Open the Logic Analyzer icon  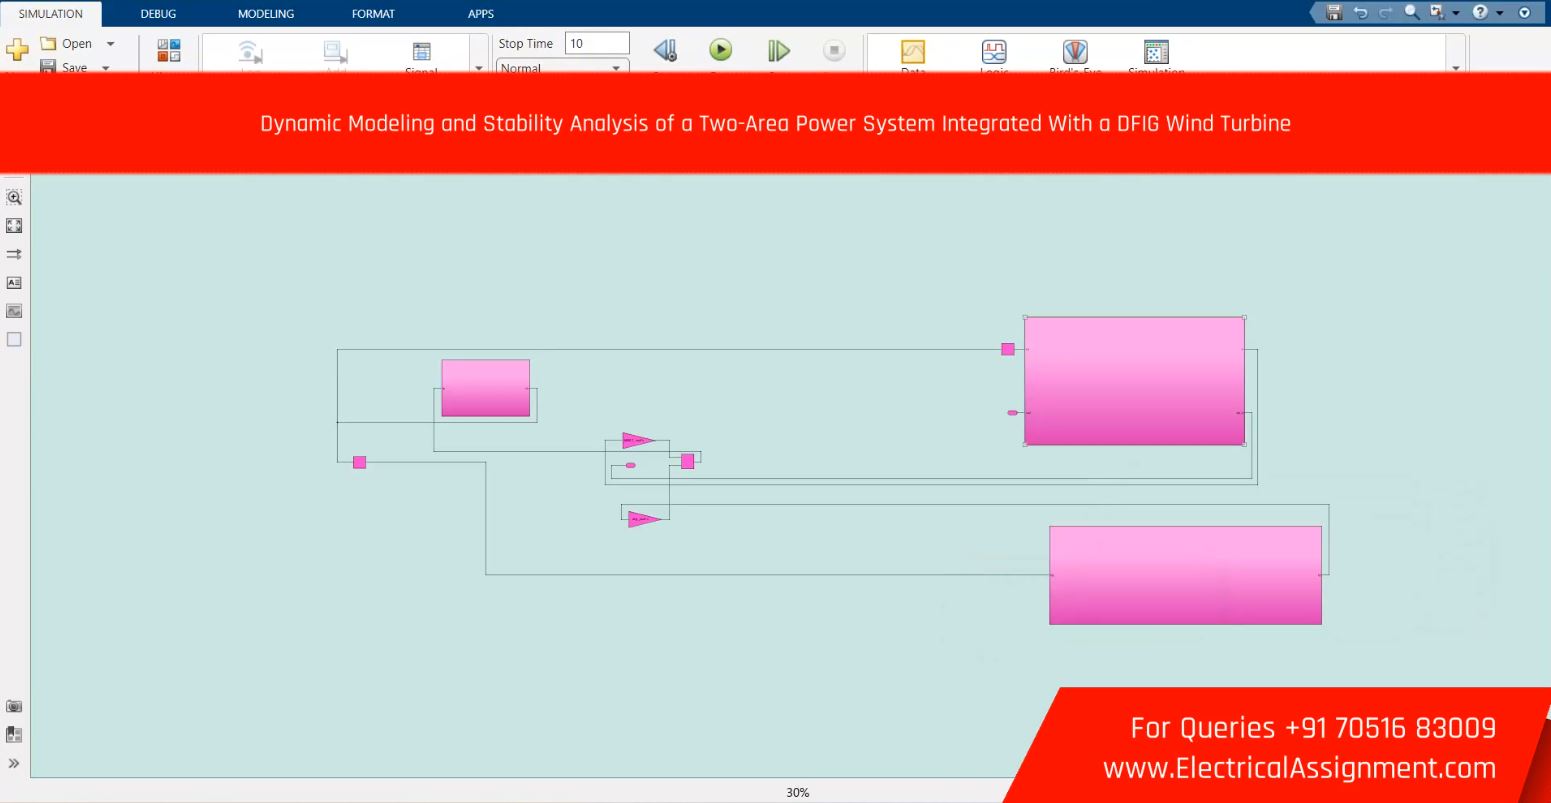(x=994, y=52)
